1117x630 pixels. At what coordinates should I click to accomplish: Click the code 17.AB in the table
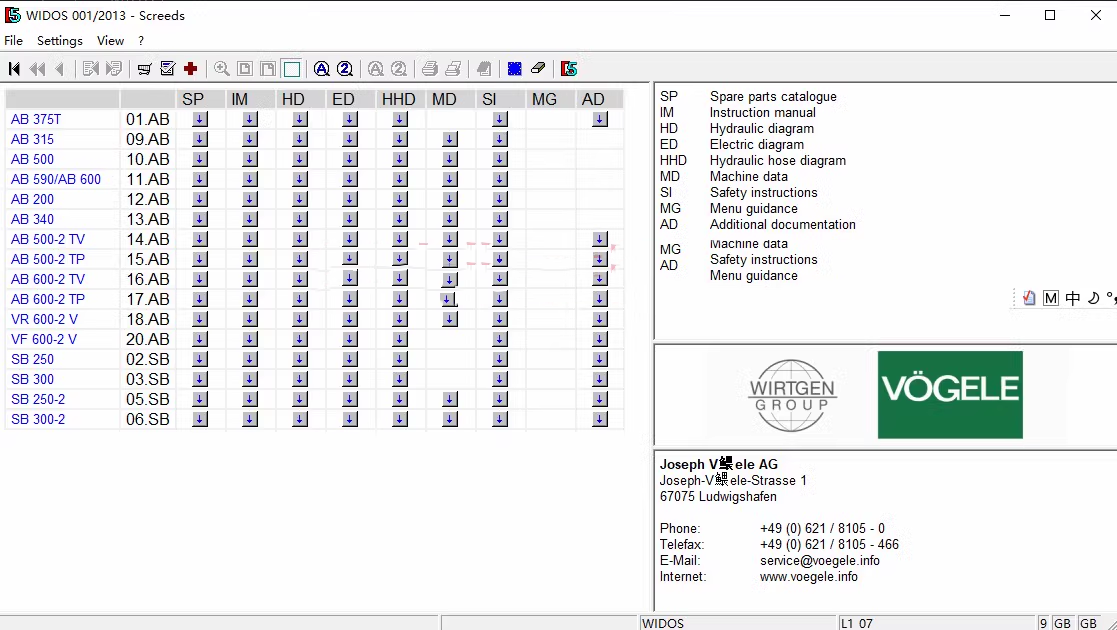pos(147,299)
